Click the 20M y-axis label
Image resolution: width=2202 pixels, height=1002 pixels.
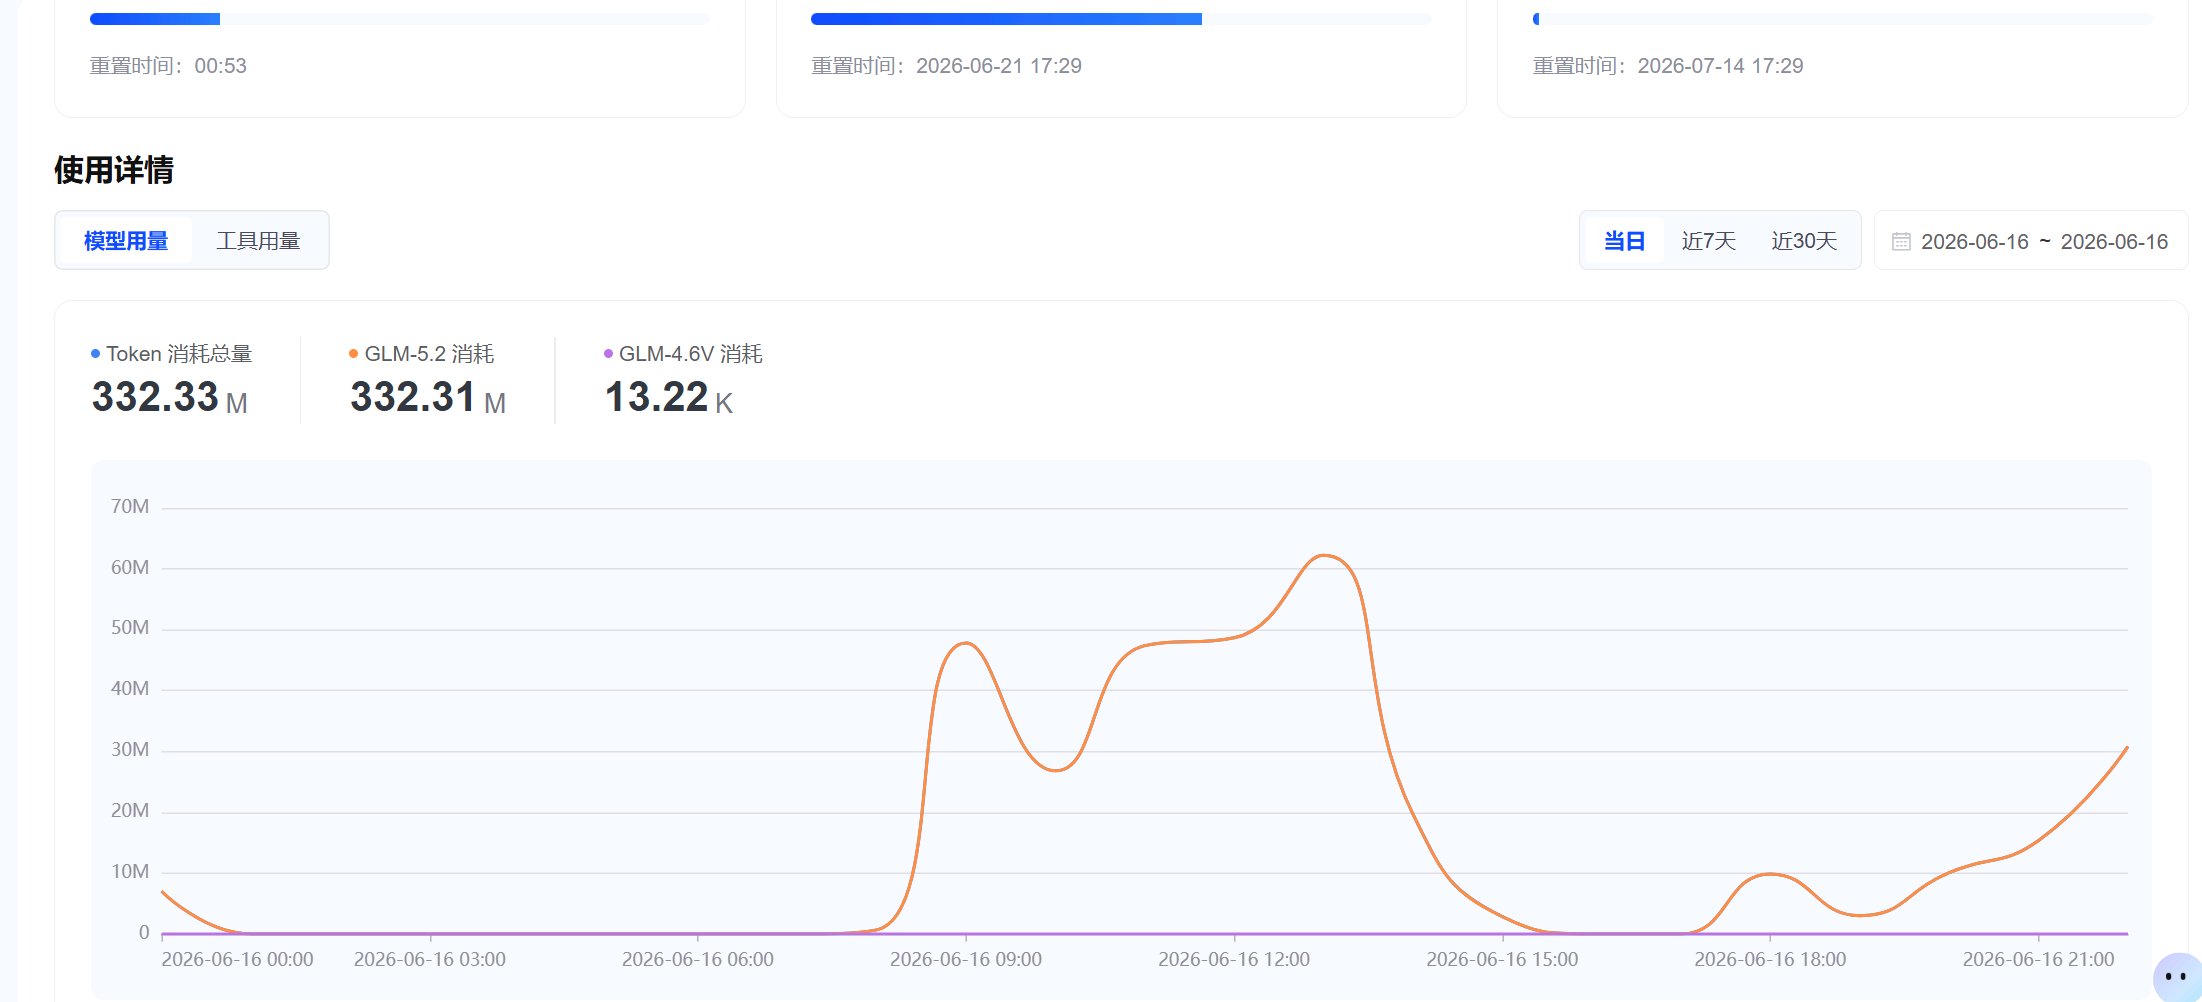(x=130, y=811)
